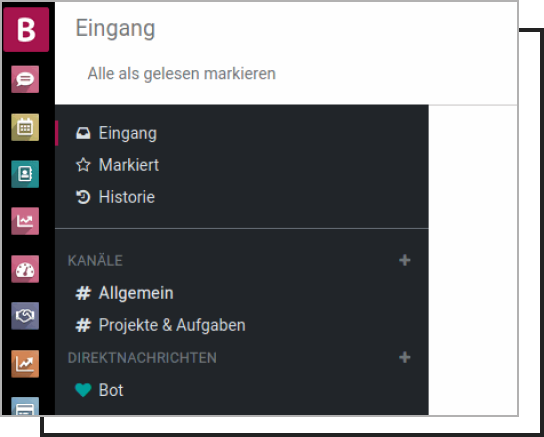
Task: Open the Discuss chat bubble app
Action: coord(25,79)
